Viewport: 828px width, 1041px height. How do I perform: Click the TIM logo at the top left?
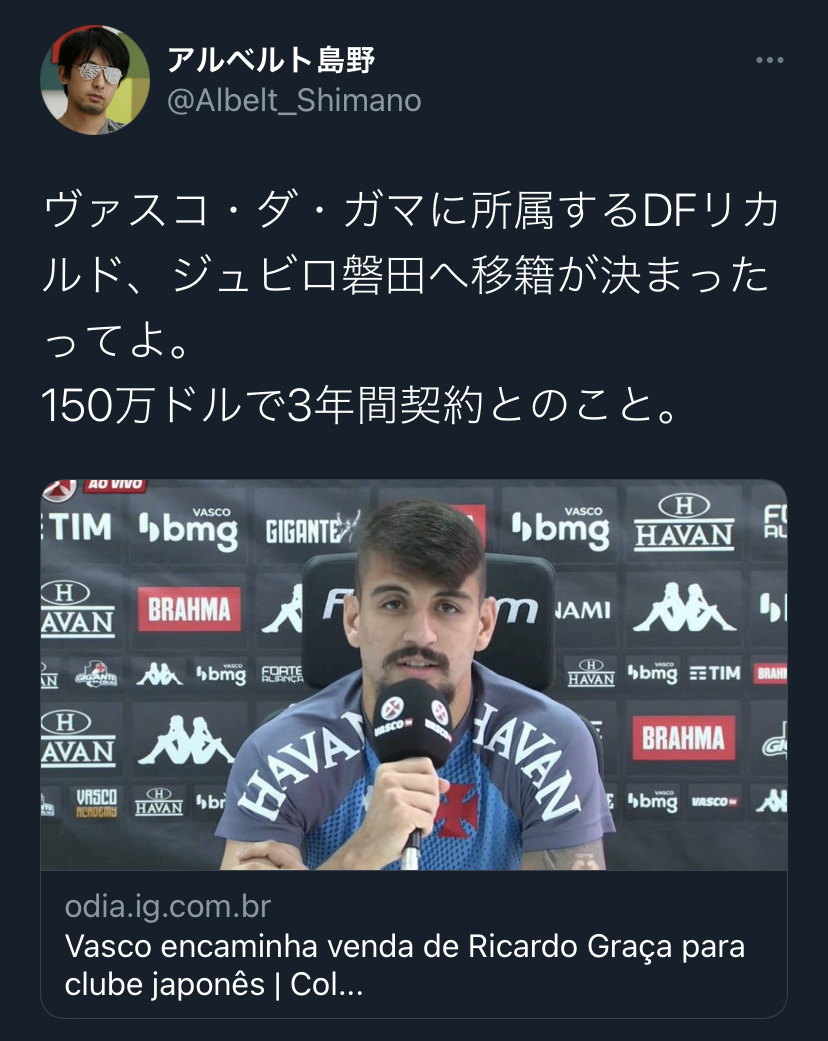[x=77, y=528]
